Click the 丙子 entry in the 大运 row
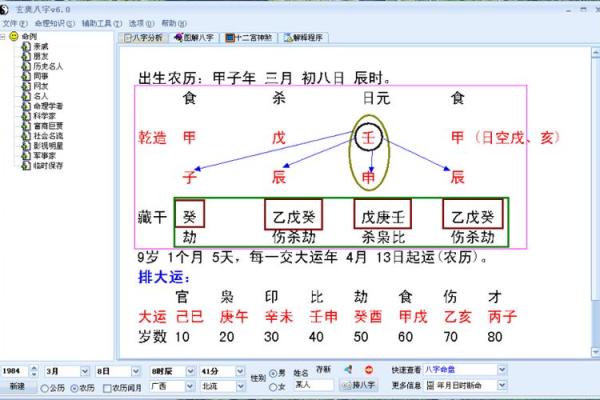600x400 pixels. (502, 317)
